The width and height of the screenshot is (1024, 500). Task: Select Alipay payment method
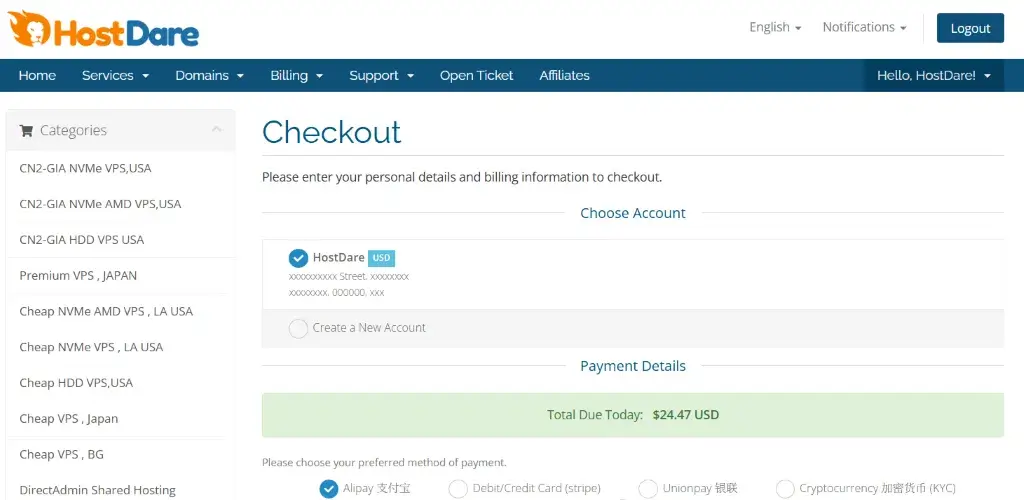coord(328,488)
